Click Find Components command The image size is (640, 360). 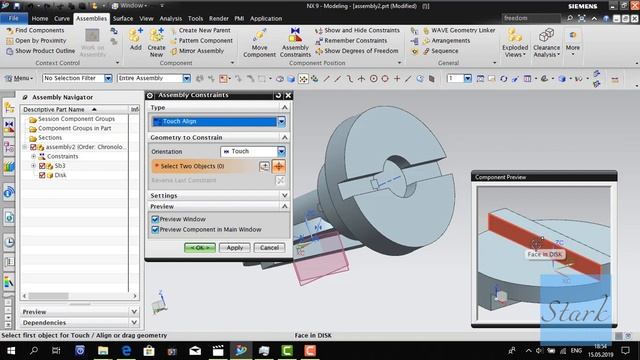click(35, 30)
